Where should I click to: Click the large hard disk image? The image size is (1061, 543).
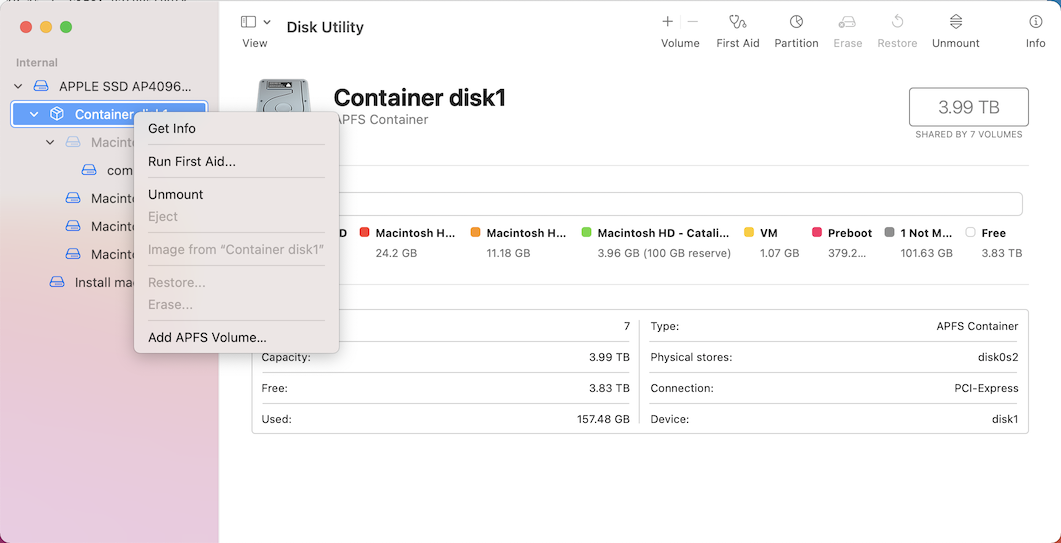click(283, 97)
